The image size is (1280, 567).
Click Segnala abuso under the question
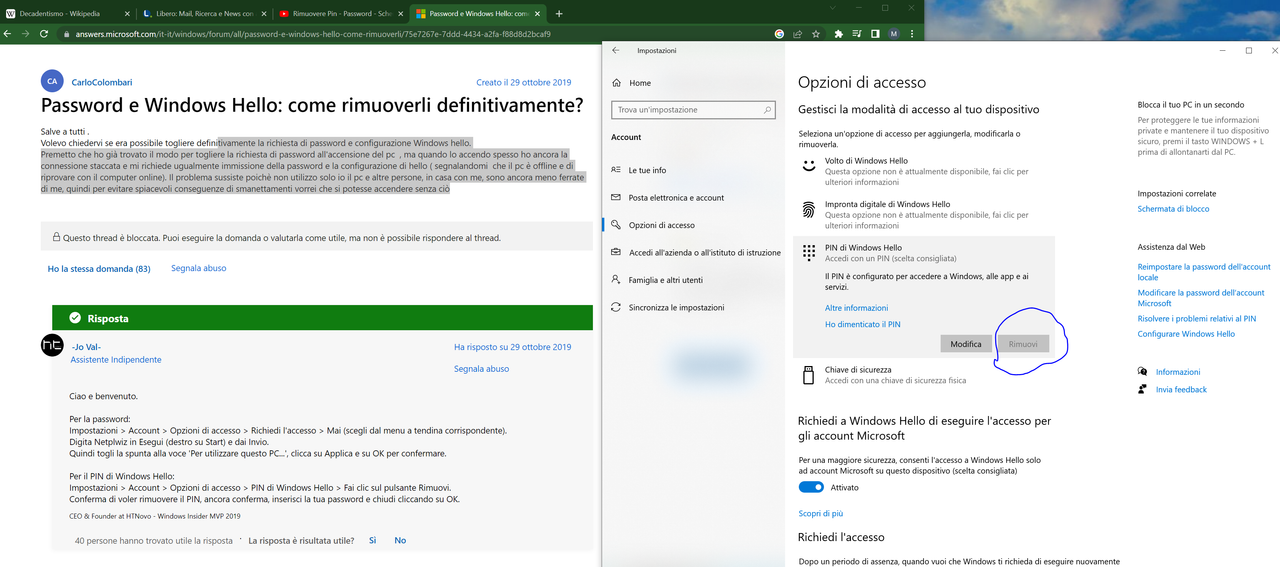(198, 268)
